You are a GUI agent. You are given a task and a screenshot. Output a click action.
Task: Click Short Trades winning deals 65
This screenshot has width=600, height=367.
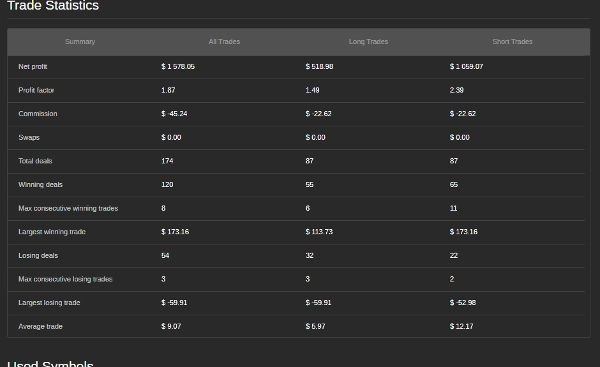453,185
